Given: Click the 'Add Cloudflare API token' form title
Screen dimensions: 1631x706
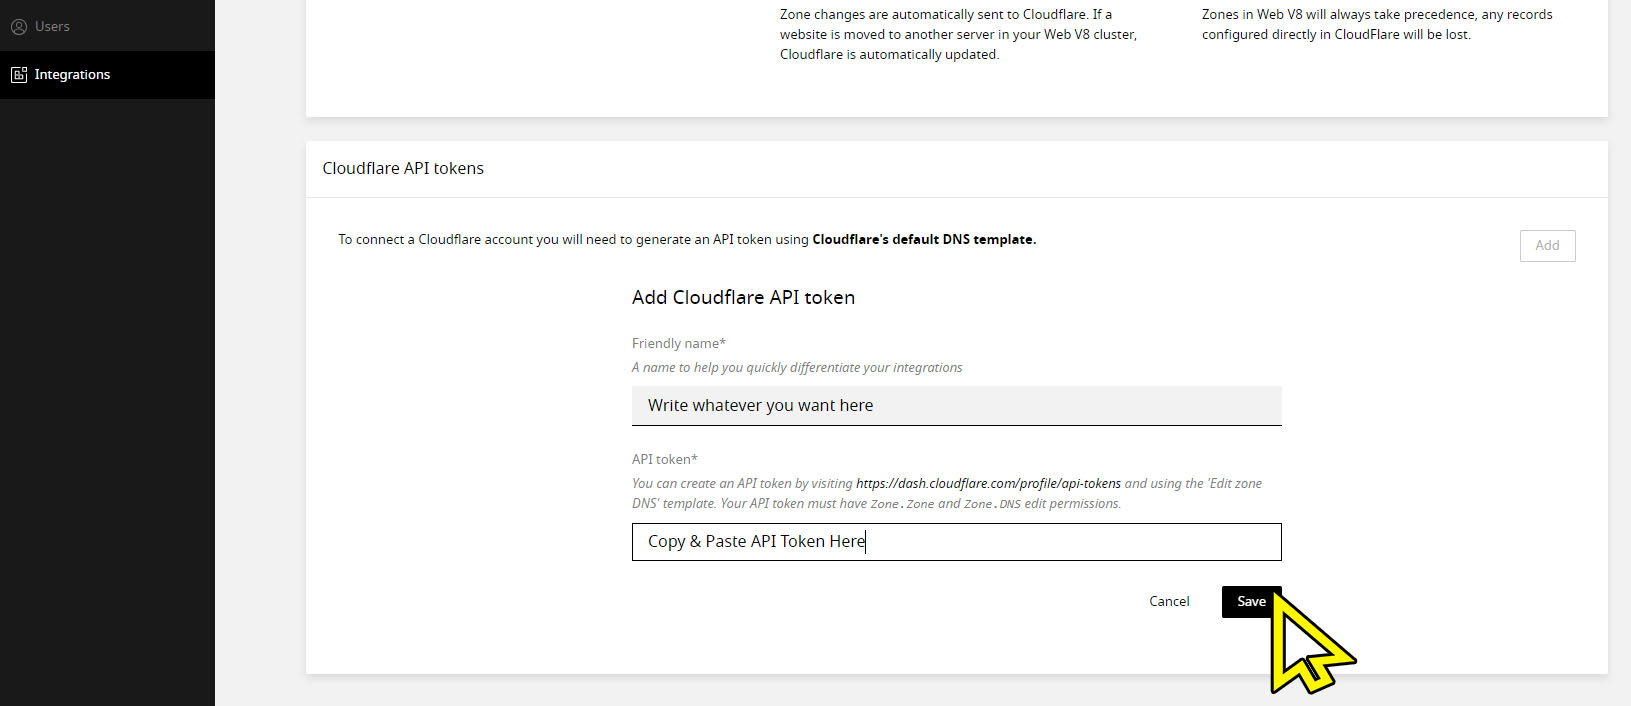Looking at the screenshot, I should point(743,298).
